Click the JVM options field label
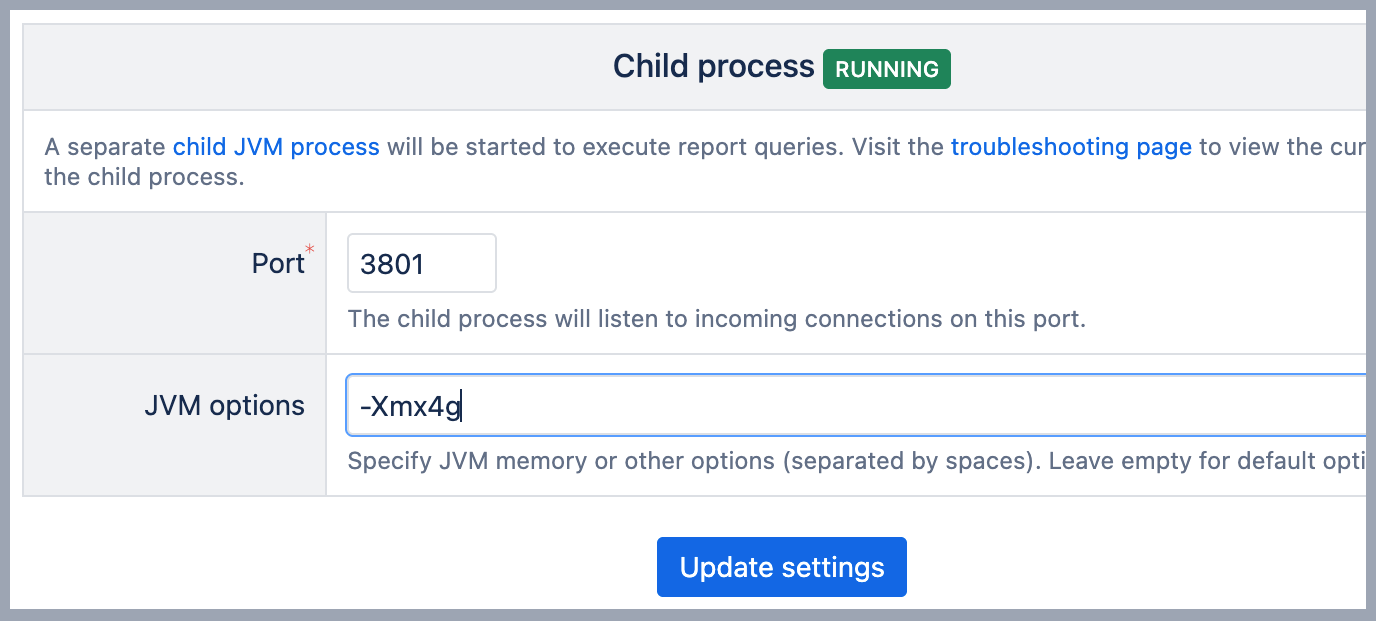Screen dimensions: 1376x621 point(224,406)
